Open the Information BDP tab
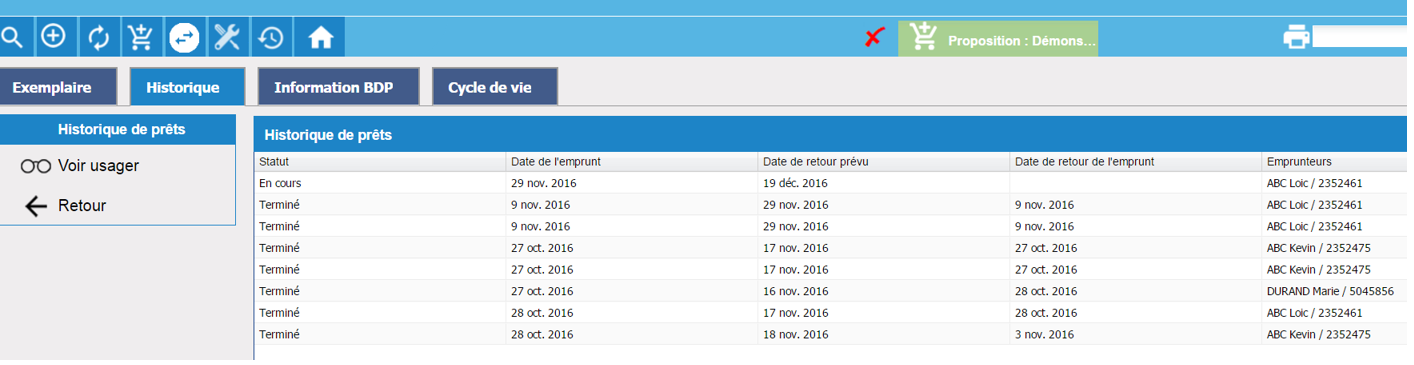 click(x=339, y=87)
